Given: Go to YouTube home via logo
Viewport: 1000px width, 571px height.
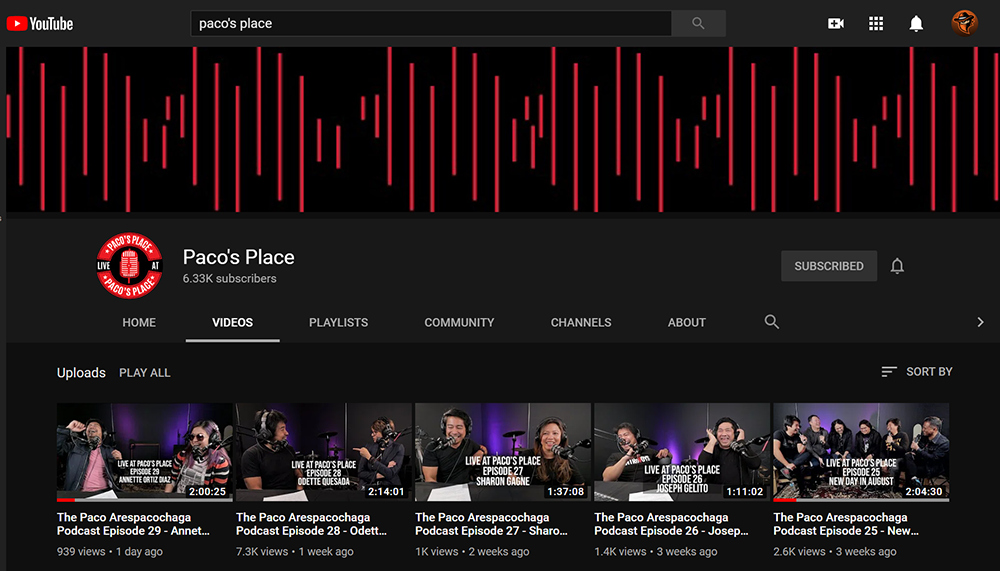Looking at the screenshot, I should click(x=40, y=24).
